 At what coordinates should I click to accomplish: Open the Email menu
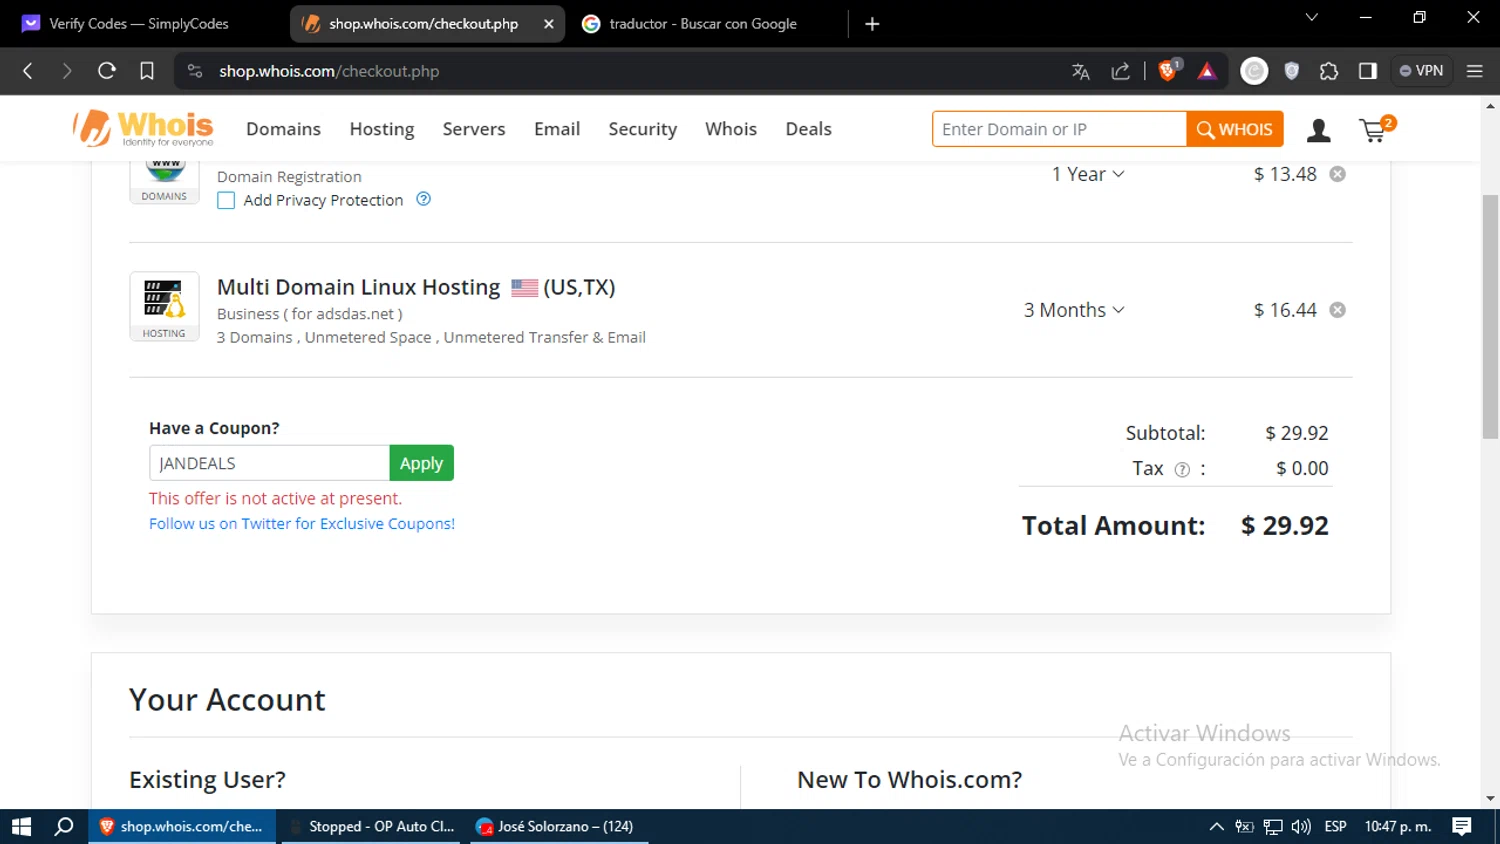557,129
